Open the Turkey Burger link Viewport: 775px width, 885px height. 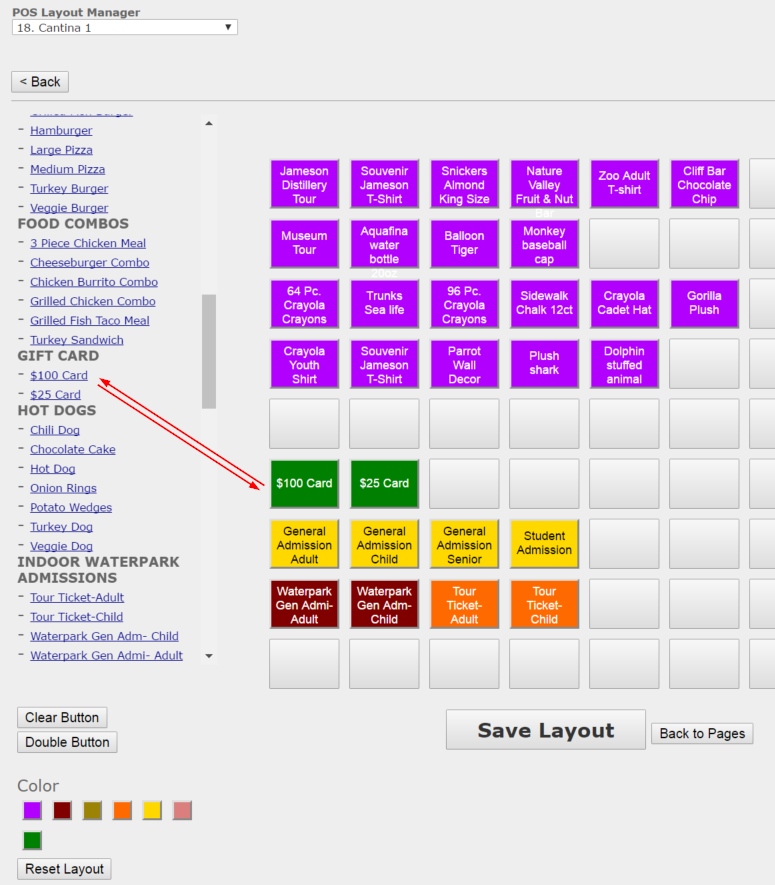[69, 189]
